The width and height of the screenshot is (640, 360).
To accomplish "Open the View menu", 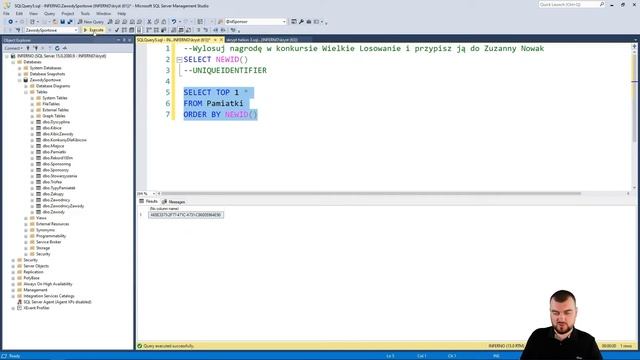I will 33,13.
